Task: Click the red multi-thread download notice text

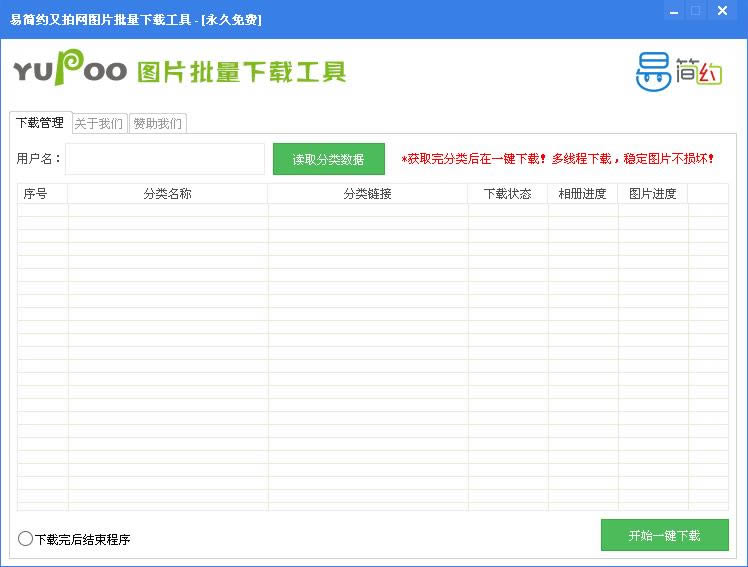Action: [x=558, y=159]
